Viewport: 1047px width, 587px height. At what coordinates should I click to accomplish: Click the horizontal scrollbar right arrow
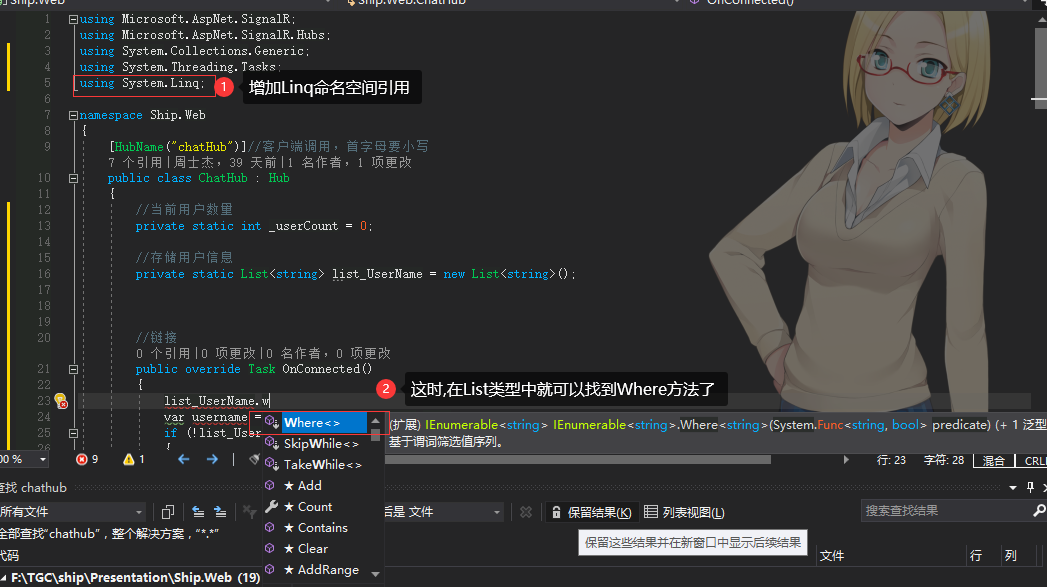[846, 459]
